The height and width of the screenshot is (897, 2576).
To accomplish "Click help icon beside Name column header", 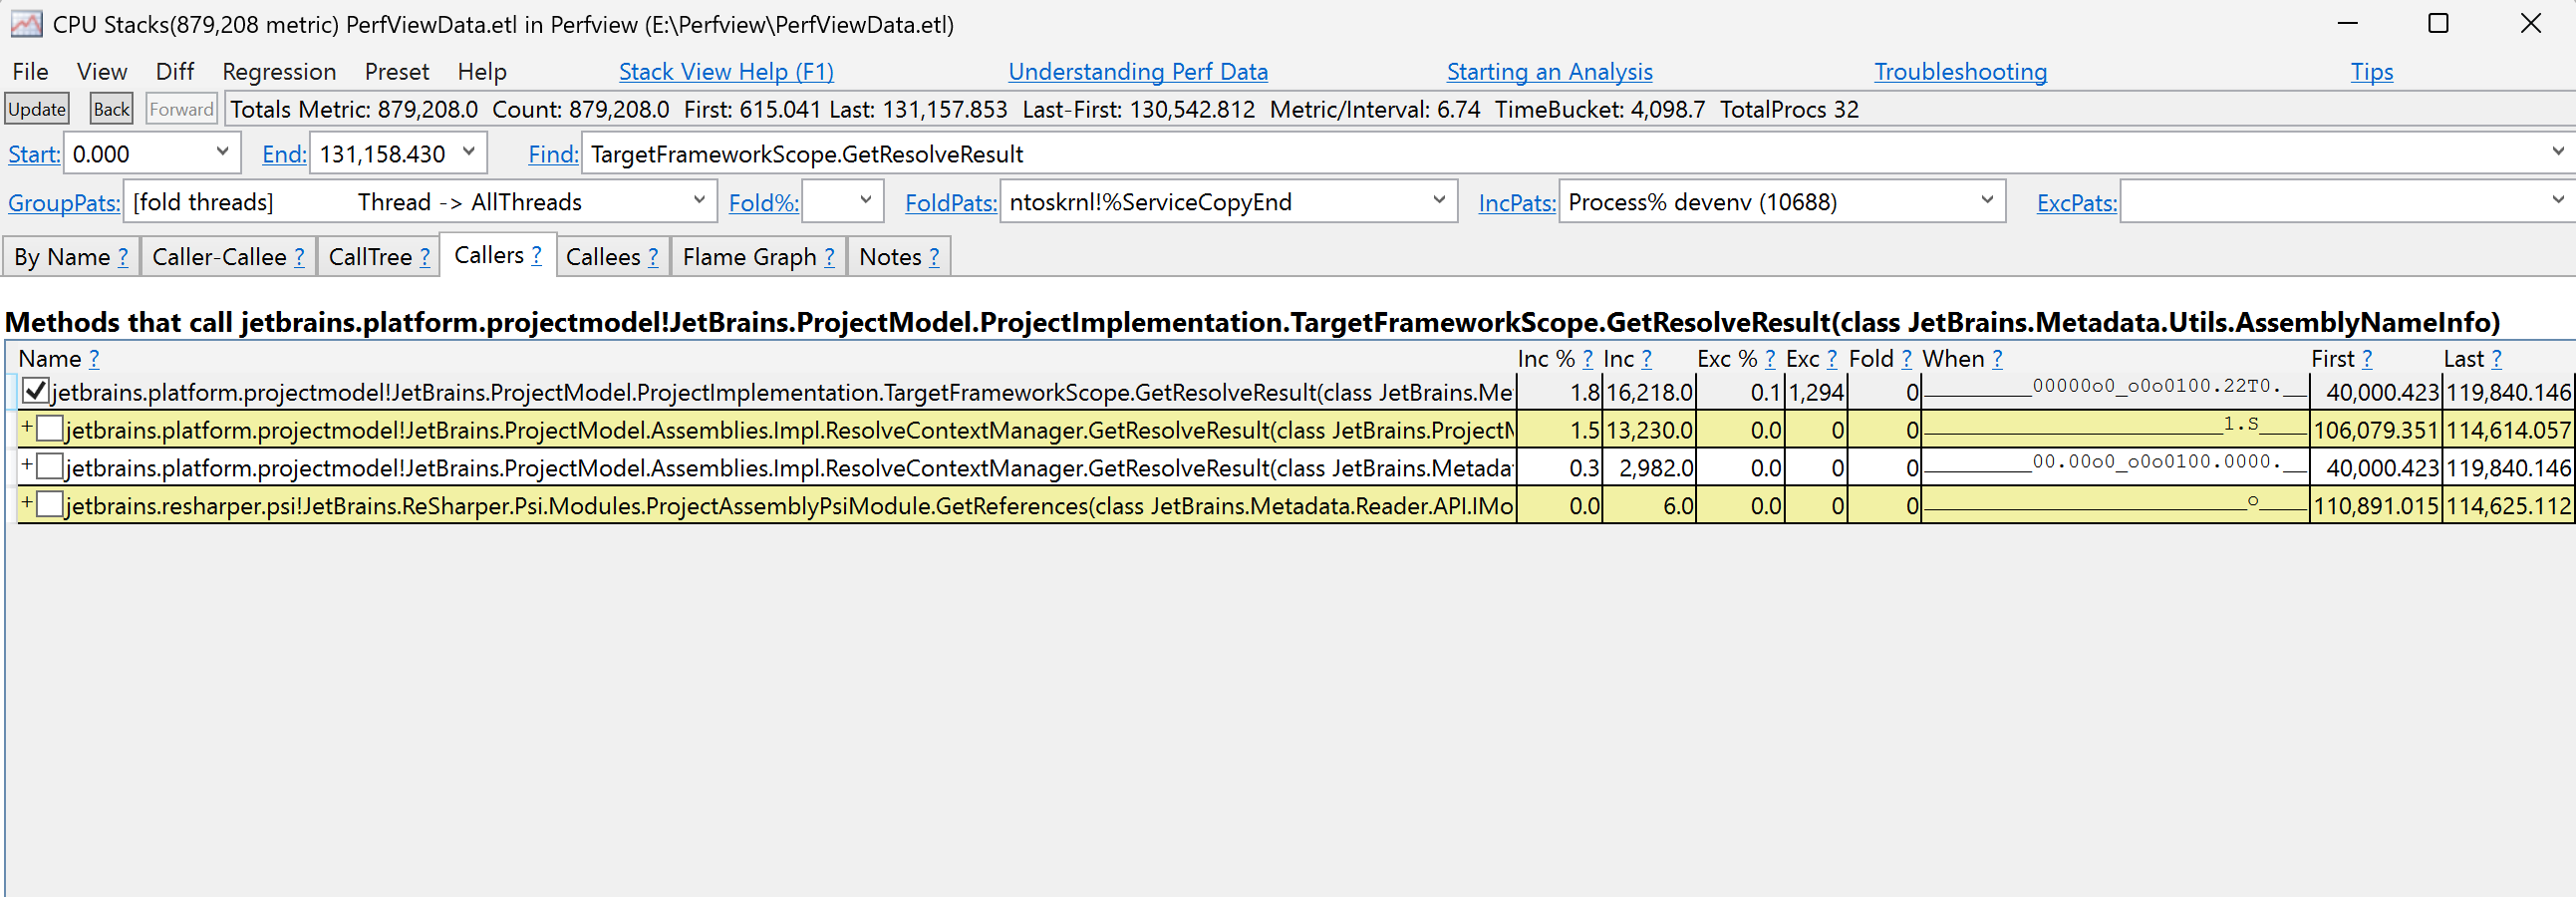I will [94, 359].
